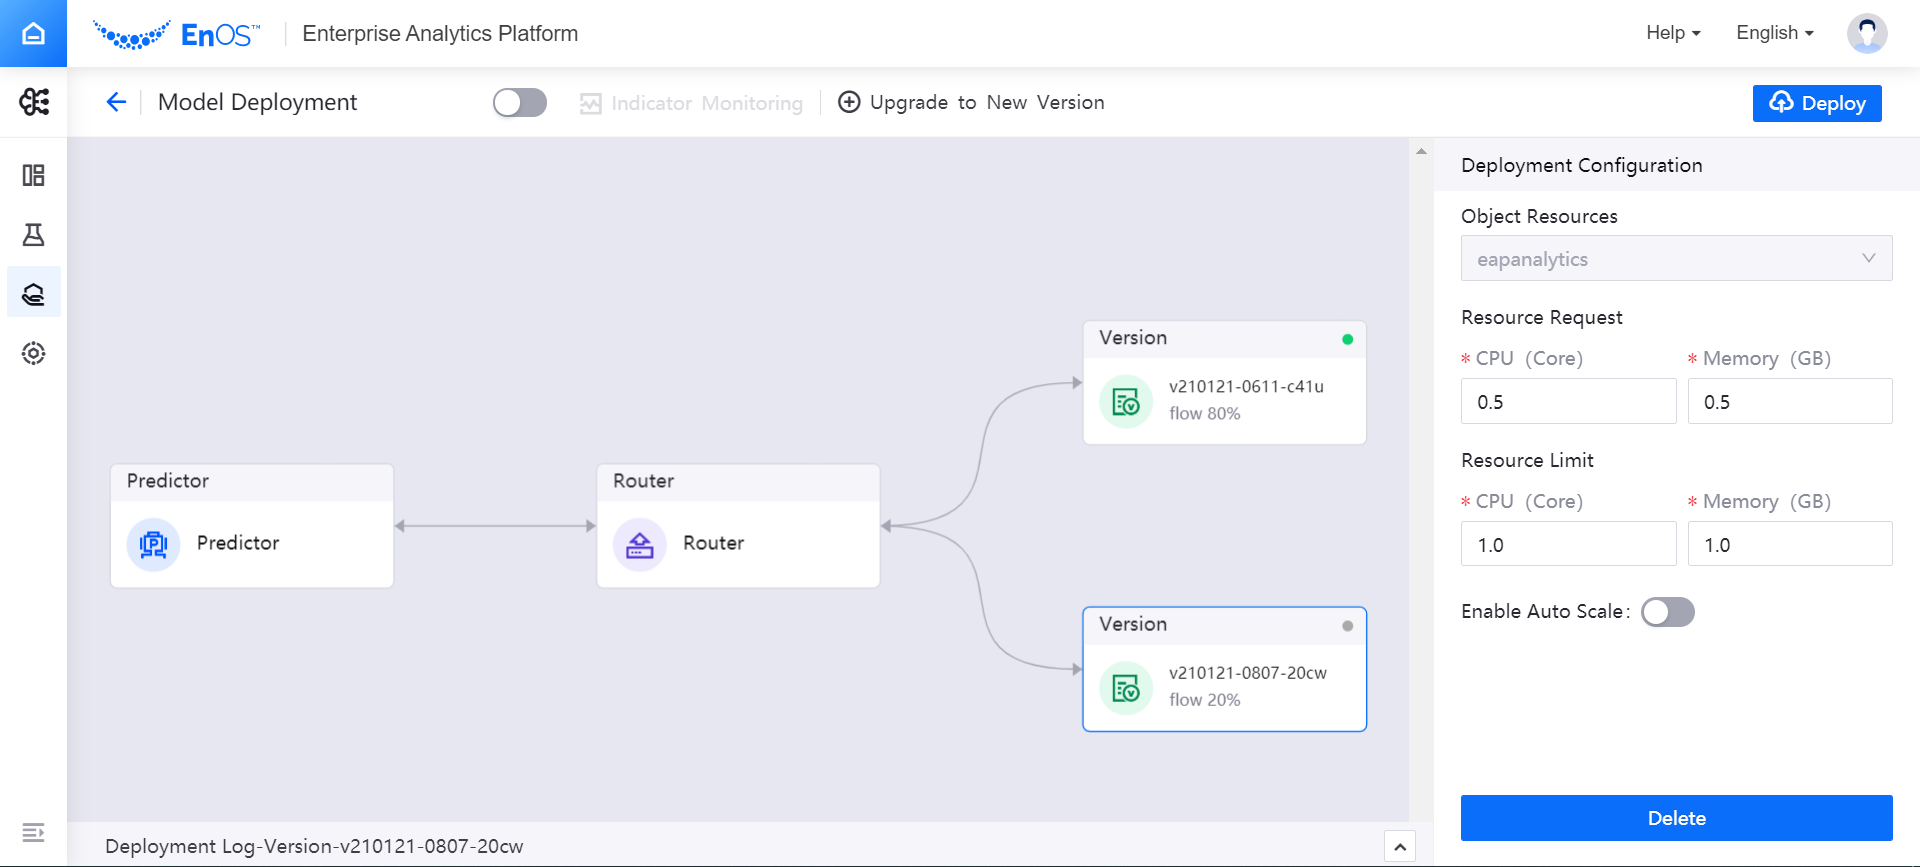Click the Indicator Monitoring chart icon
1920x867 pixels.
point(591,103)
